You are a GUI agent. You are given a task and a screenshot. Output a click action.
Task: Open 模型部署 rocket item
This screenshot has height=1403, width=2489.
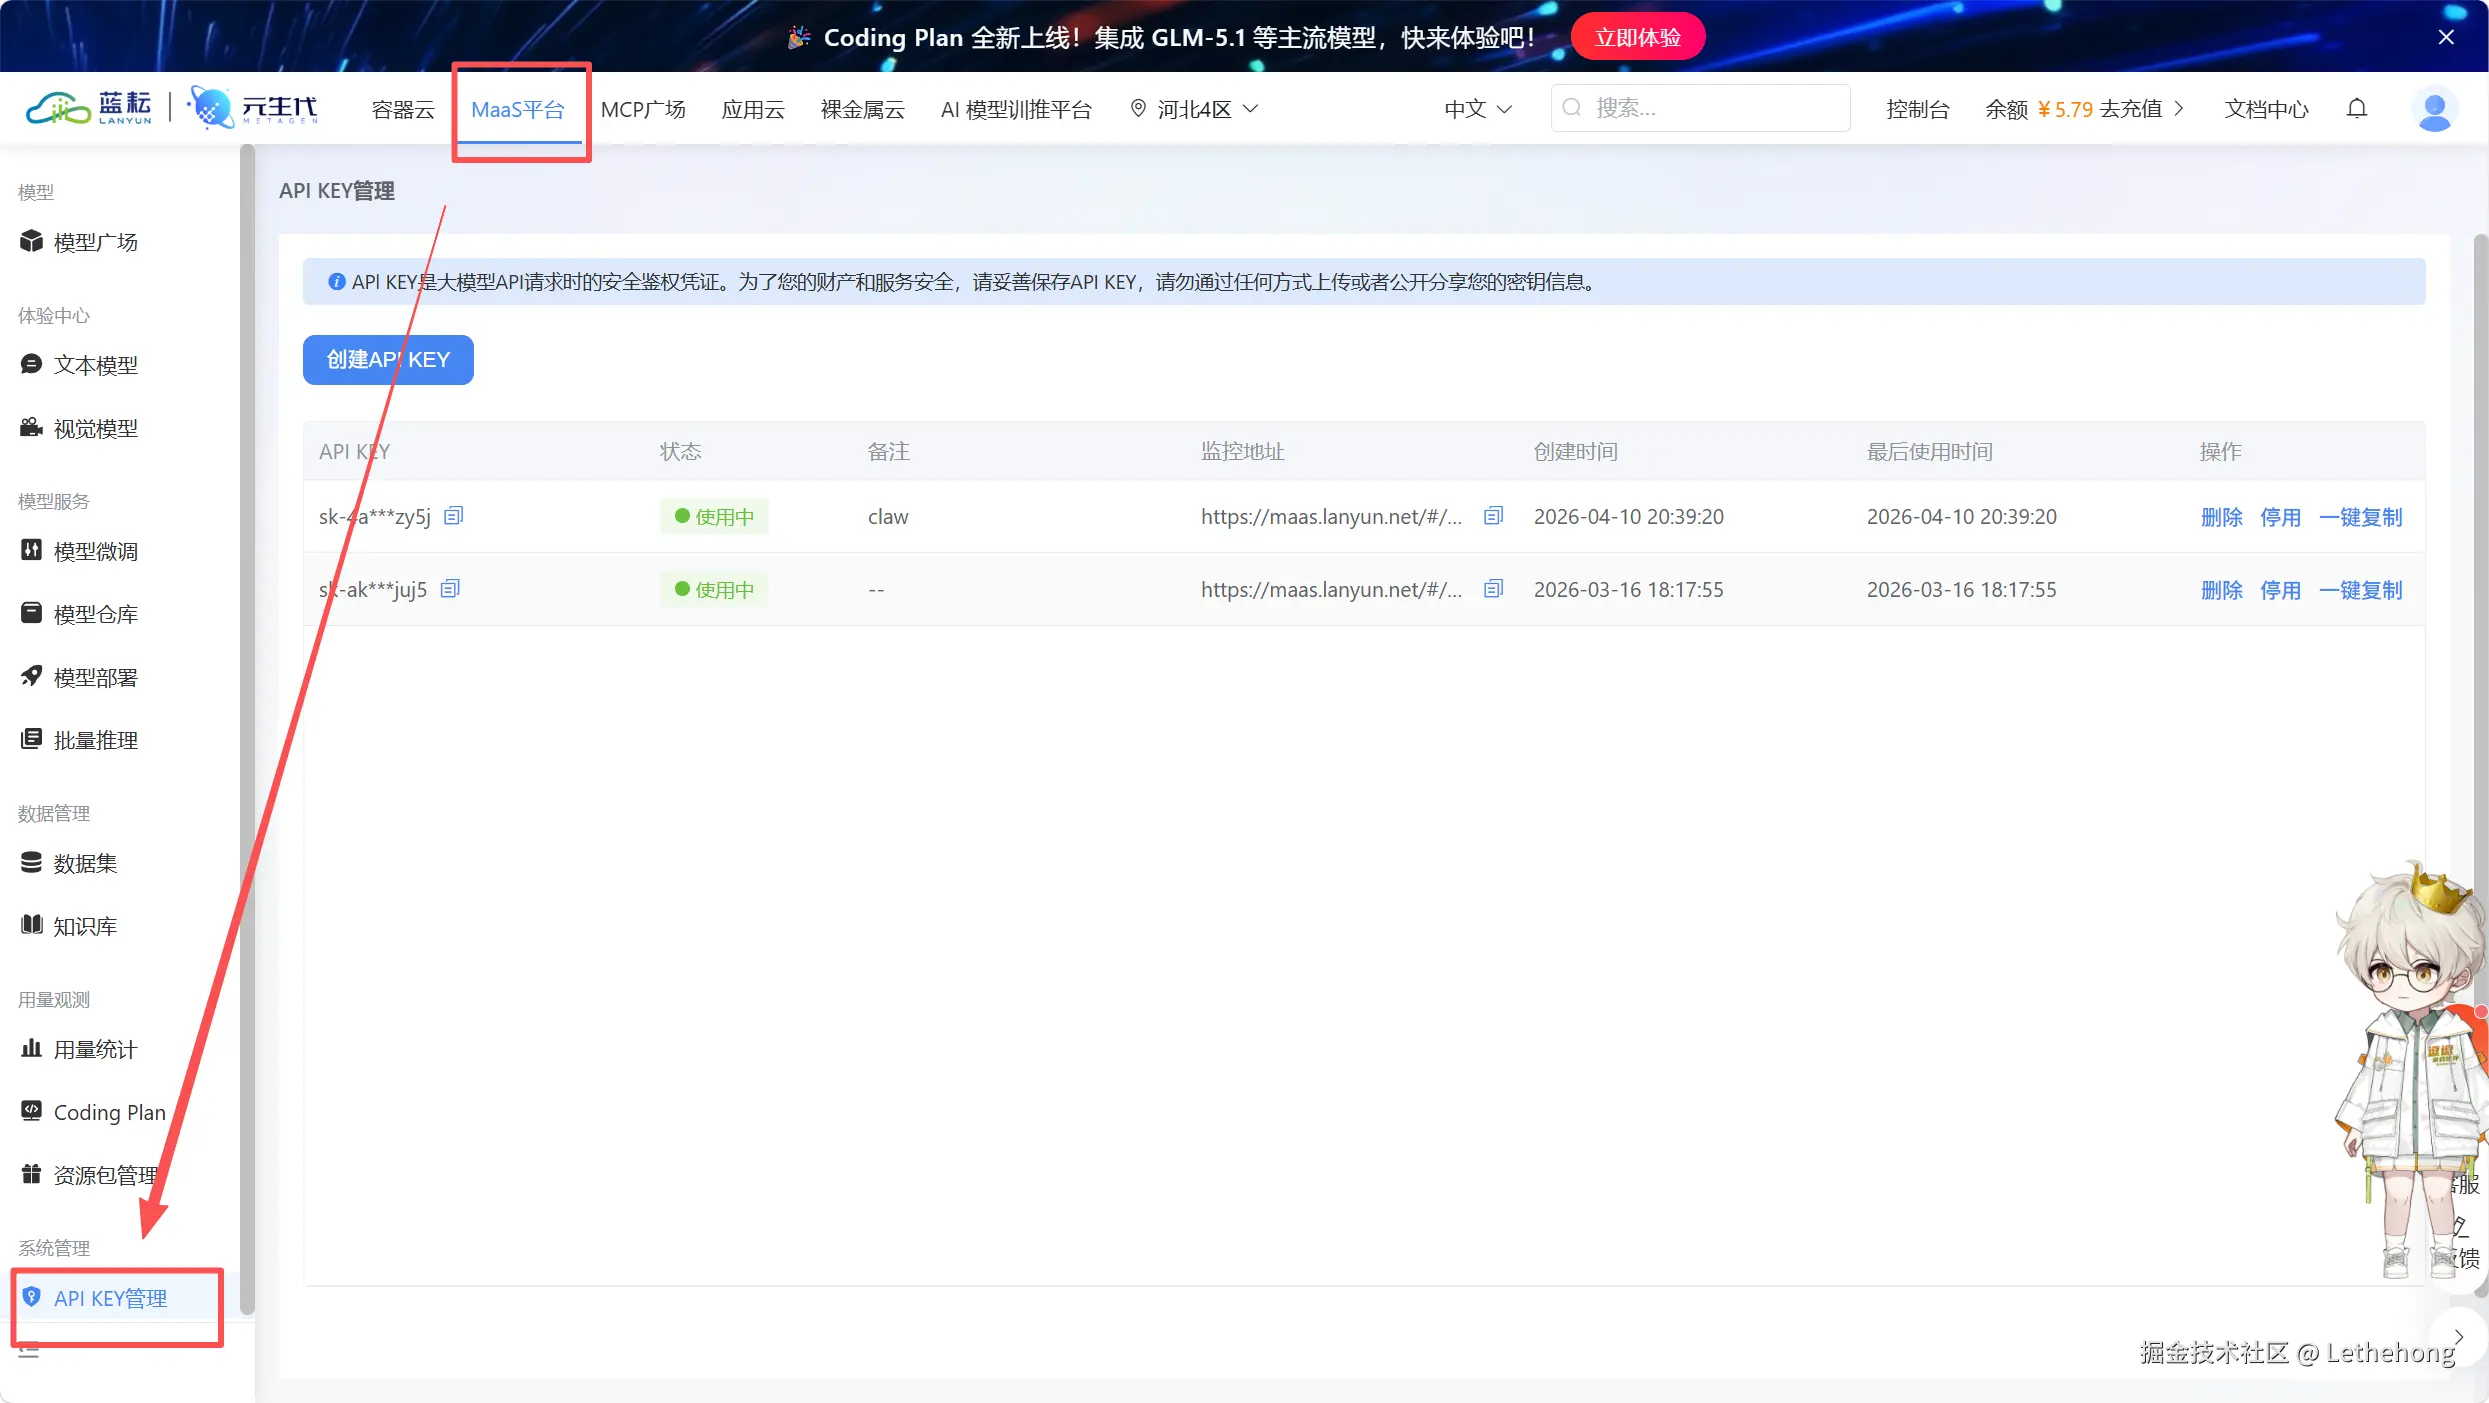pos(95,677)
